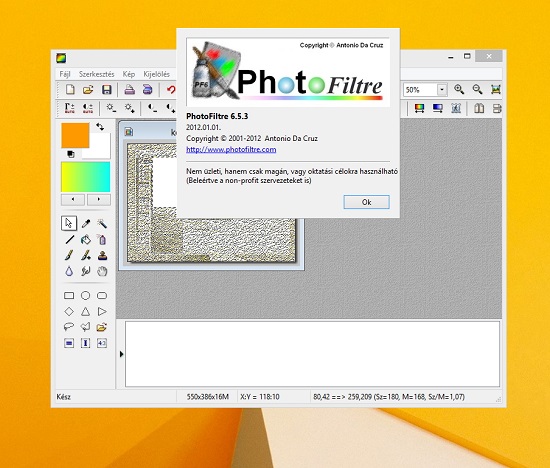Choose rounded rectangle selection shape
Image resolution: width=550 pixels, height=468 pixels.
tap(102, 296)
